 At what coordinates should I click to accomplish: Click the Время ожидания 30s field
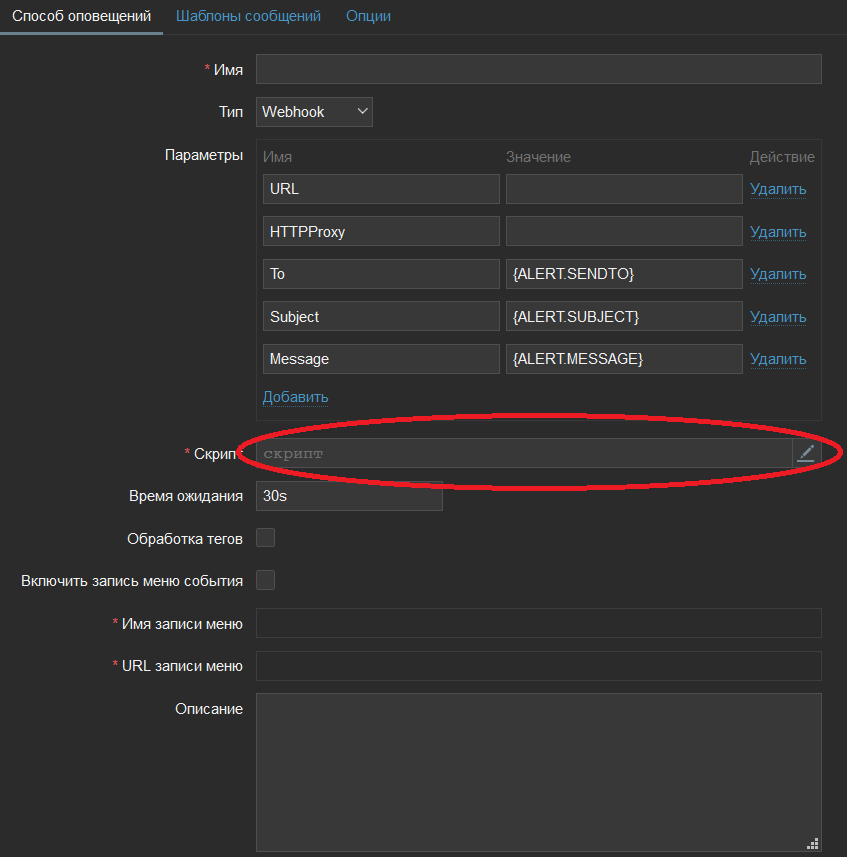349,496
